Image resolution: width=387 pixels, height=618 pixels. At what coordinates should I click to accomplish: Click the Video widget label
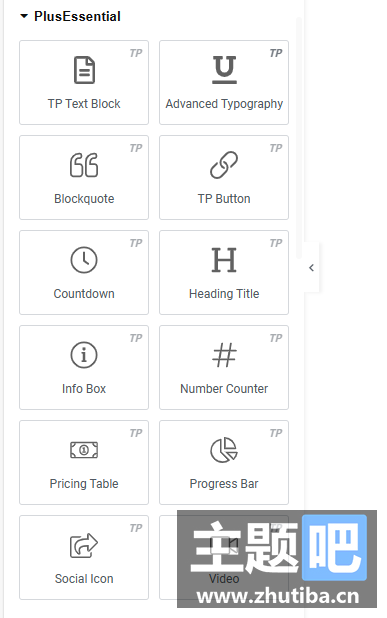point(224,579)
